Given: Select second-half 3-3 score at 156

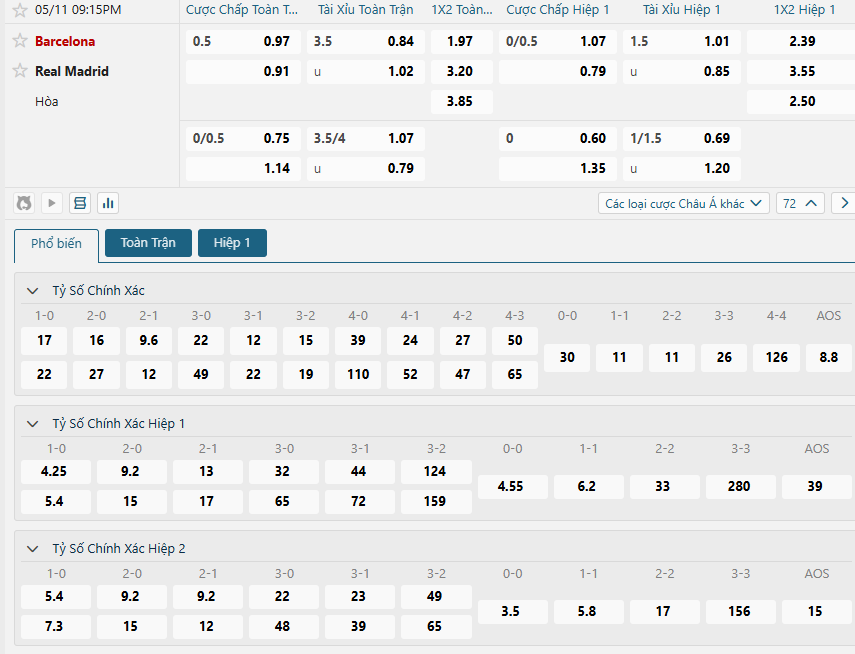Looking at the screenshot, I should pyautogui.click(x=740, y=612).
